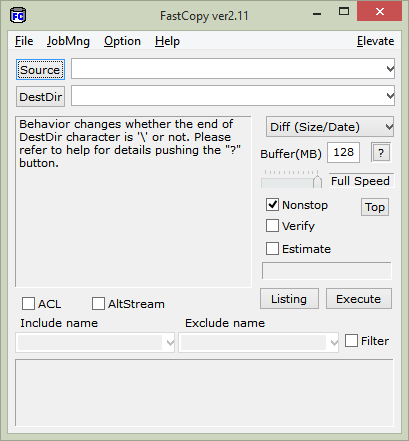The width and height of the screenshot is (409, 441).
Task: Enable the Estimate checkbox
Action: 272,248
